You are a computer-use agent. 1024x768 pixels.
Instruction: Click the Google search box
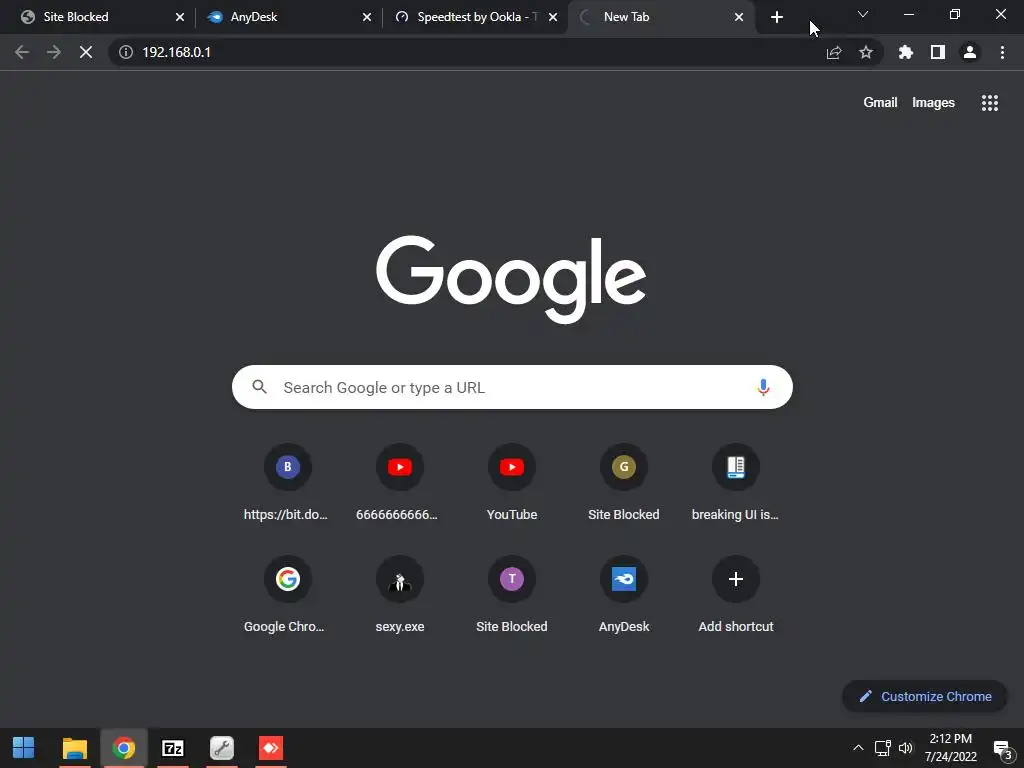coord(512,387)
